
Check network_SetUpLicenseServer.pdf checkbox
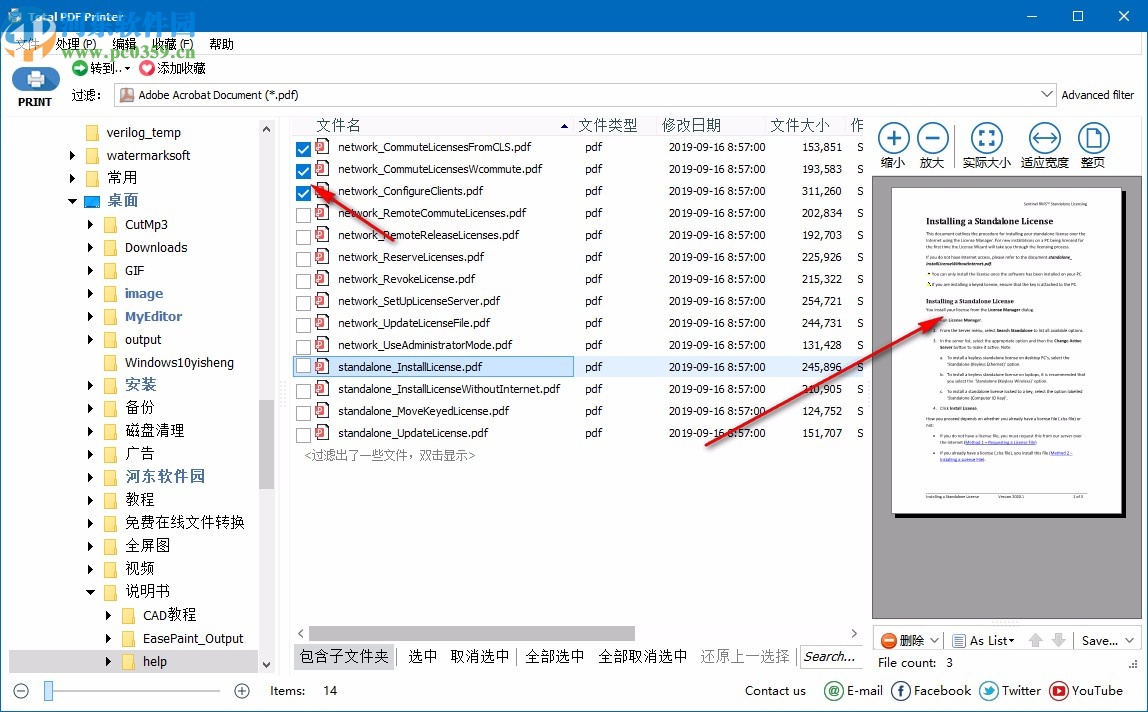click(x=303, y=303)
